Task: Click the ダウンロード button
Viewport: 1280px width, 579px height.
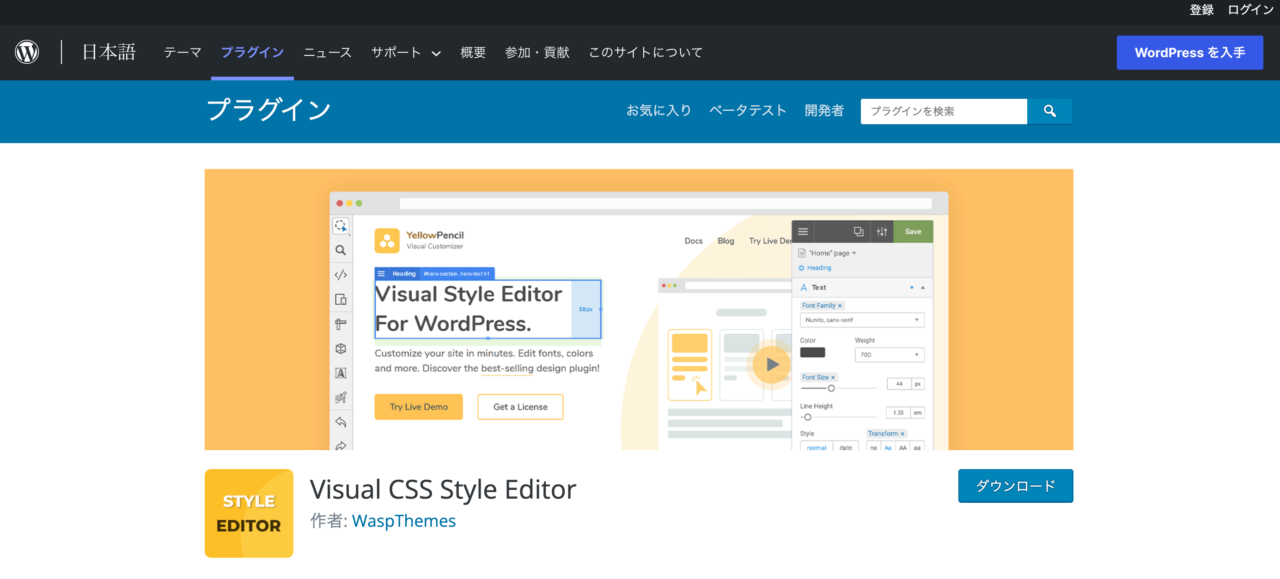Action: coord(1015,485)
